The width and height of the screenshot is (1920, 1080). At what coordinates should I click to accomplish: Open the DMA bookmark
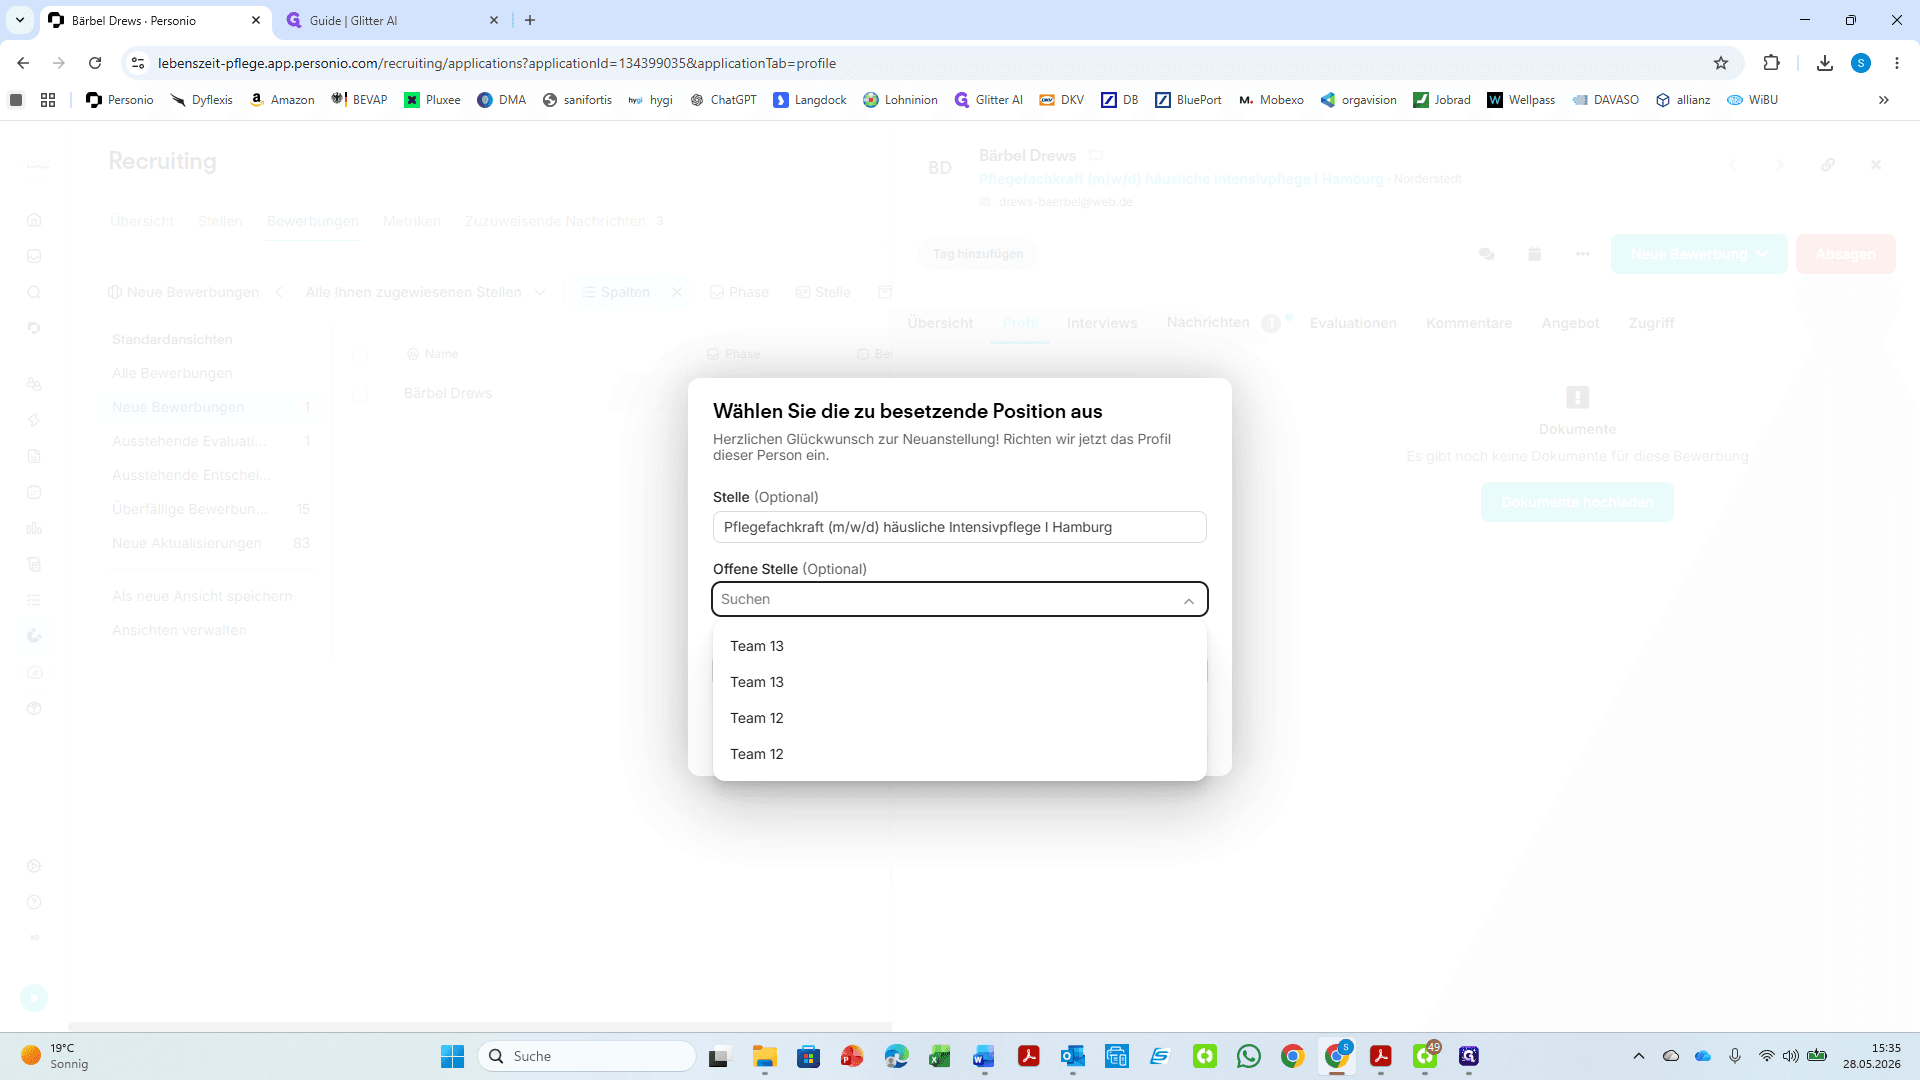pos(502,100)
